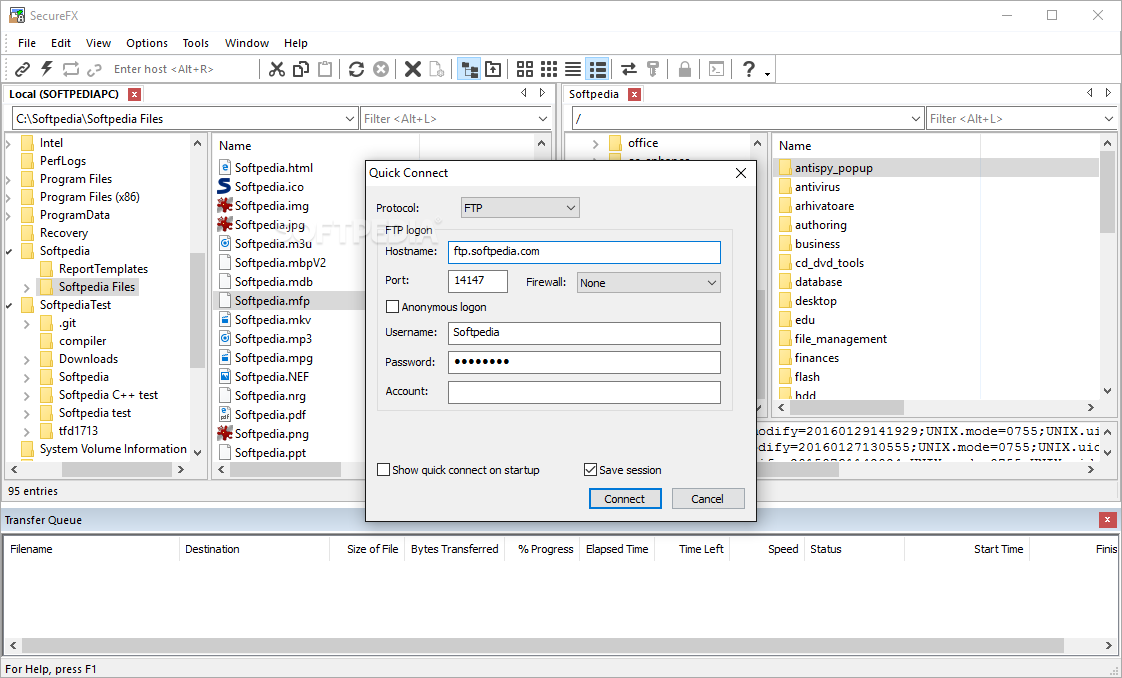Click the file Properties icon in toolbar
The height and width of the screenshot is (678, 1122).
436,69
